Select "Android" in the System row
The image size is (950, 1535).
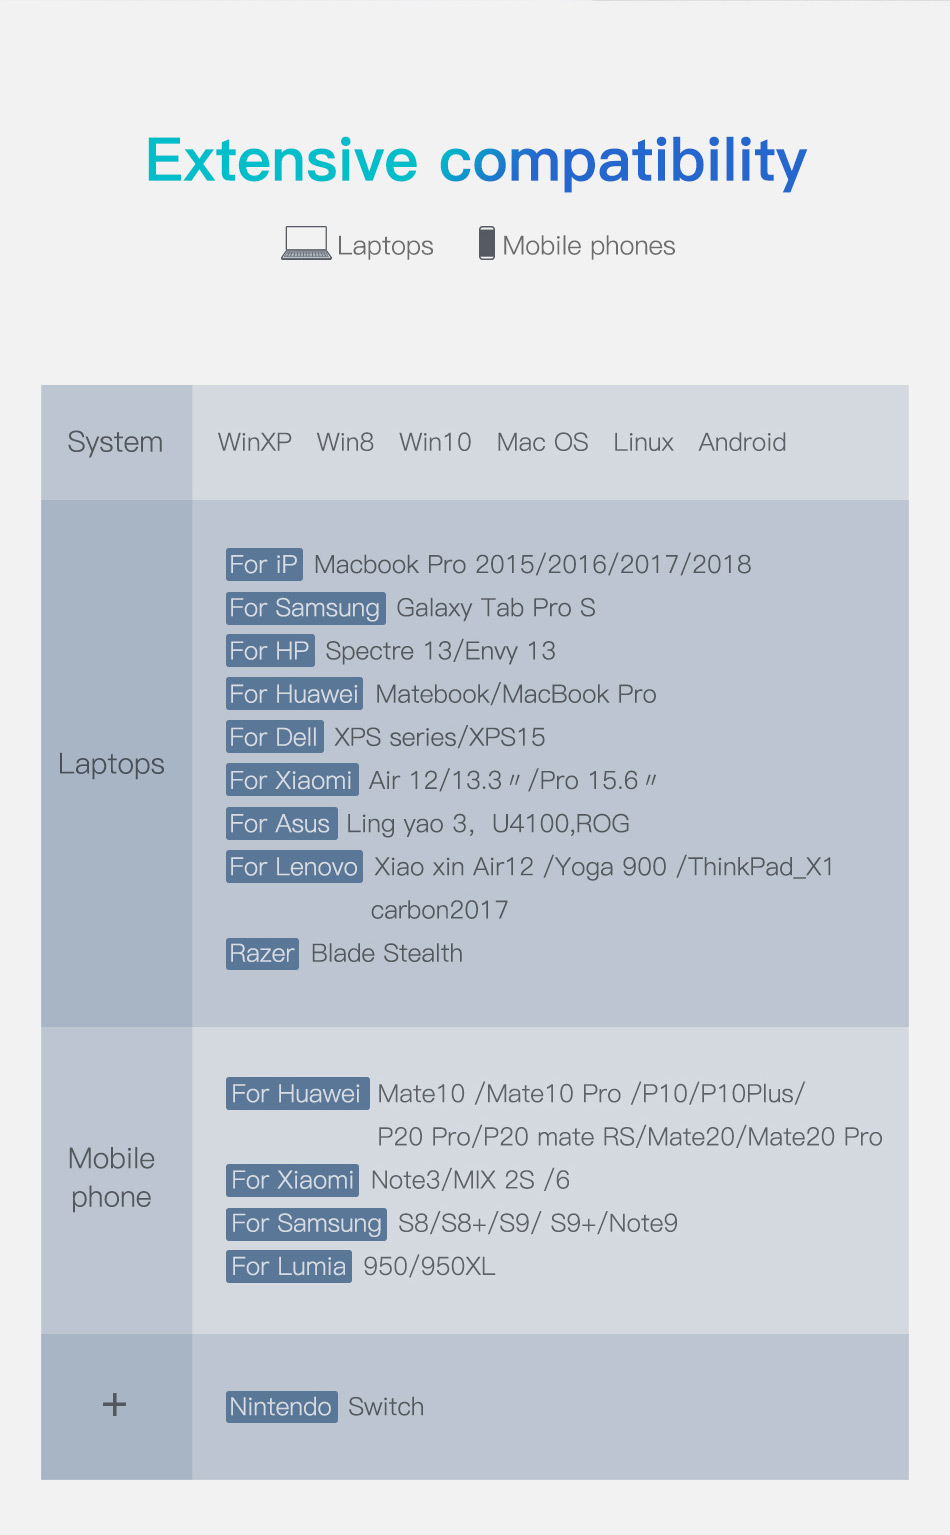pos(743,442)
